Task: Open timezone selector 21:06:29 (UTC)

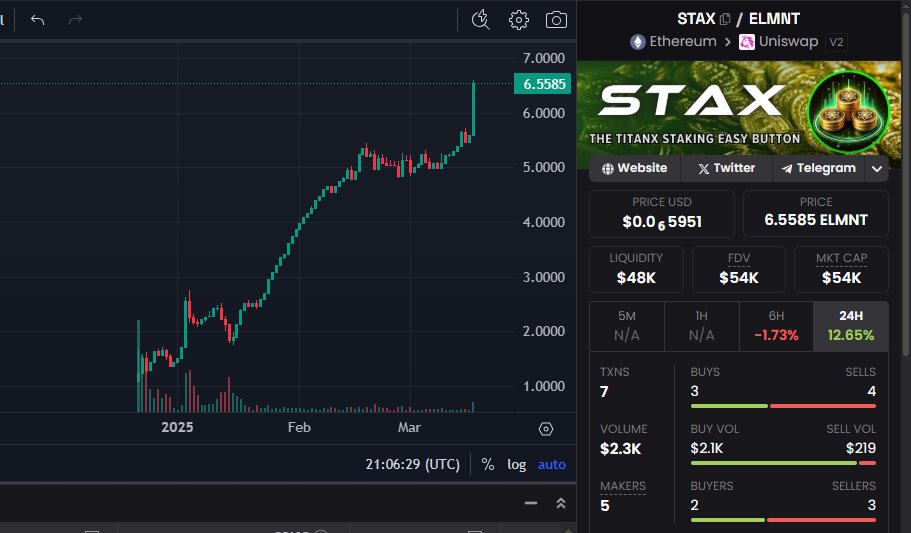Action: (413, 464)
